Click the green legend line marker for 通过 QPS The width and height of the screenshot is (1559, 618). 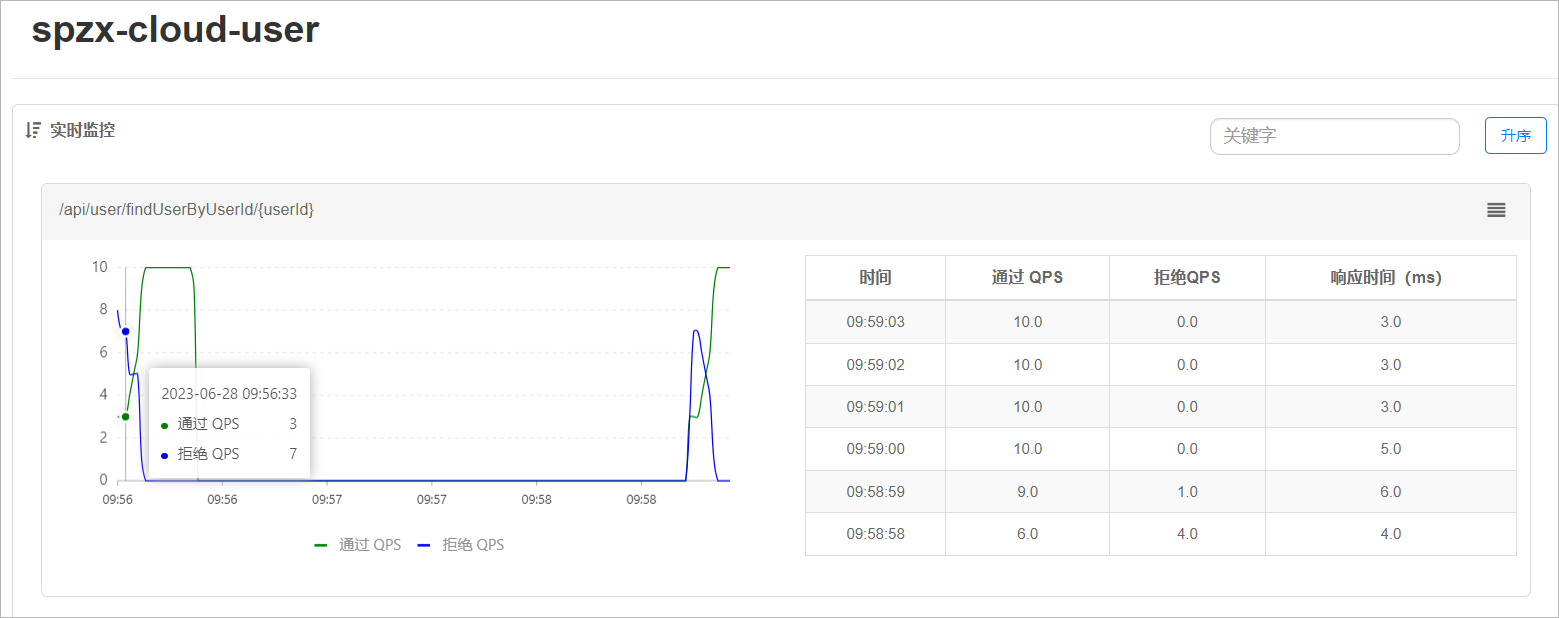pos(321,545)
